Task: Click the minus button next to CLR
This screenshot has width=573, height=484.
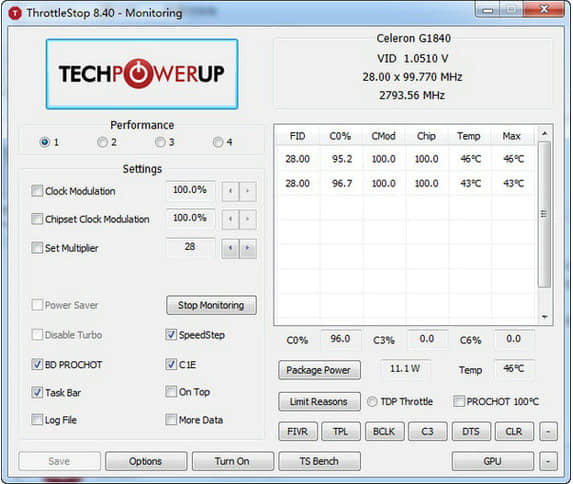Action: coord(548,432)
